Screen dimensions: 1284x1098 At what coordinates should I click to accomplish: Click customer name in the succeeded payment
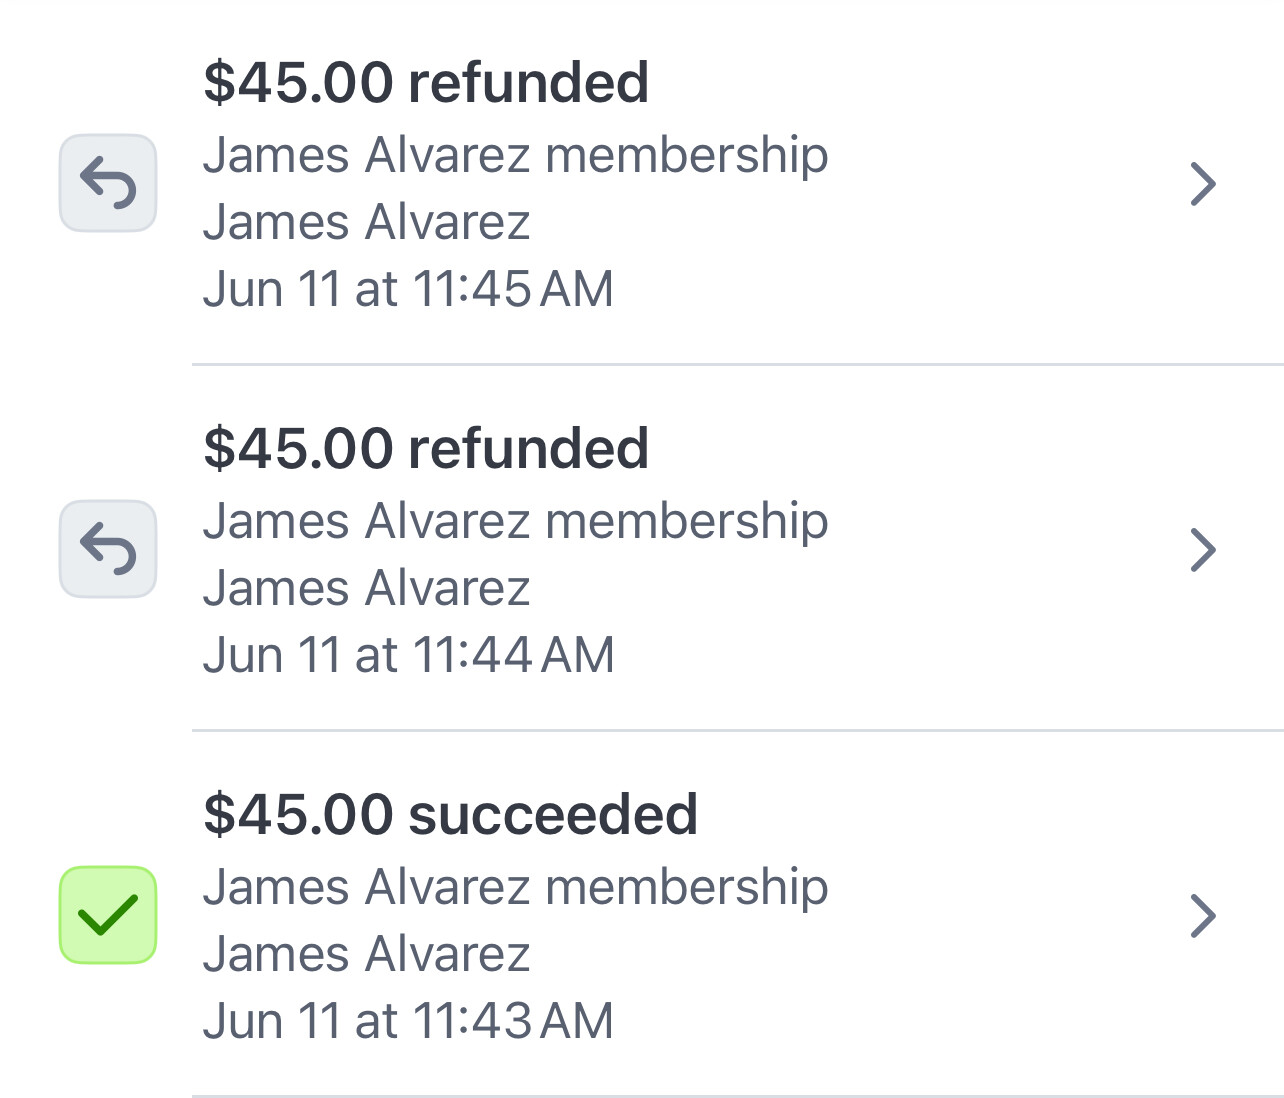(x=367, y=954)
